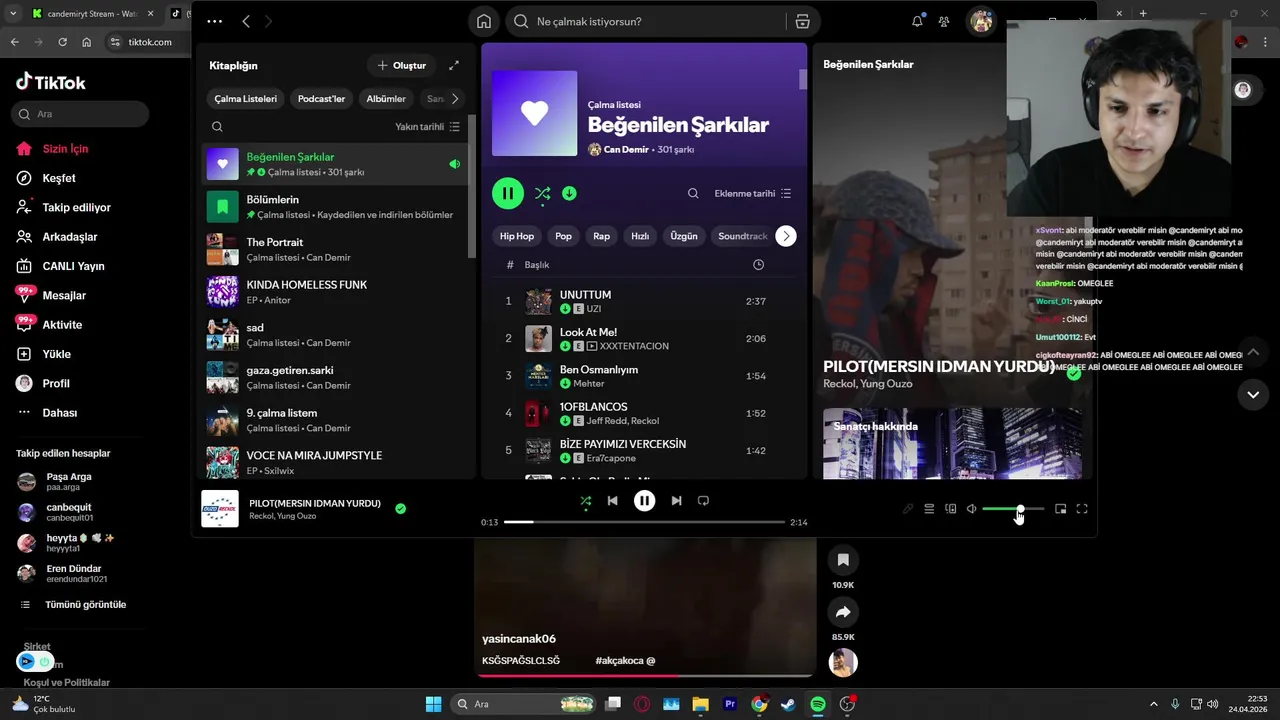This screenshot has height=720, width=1280.
Task: Remove PILOT from liked songs in player bar
Action: click(x=400, y=509)
